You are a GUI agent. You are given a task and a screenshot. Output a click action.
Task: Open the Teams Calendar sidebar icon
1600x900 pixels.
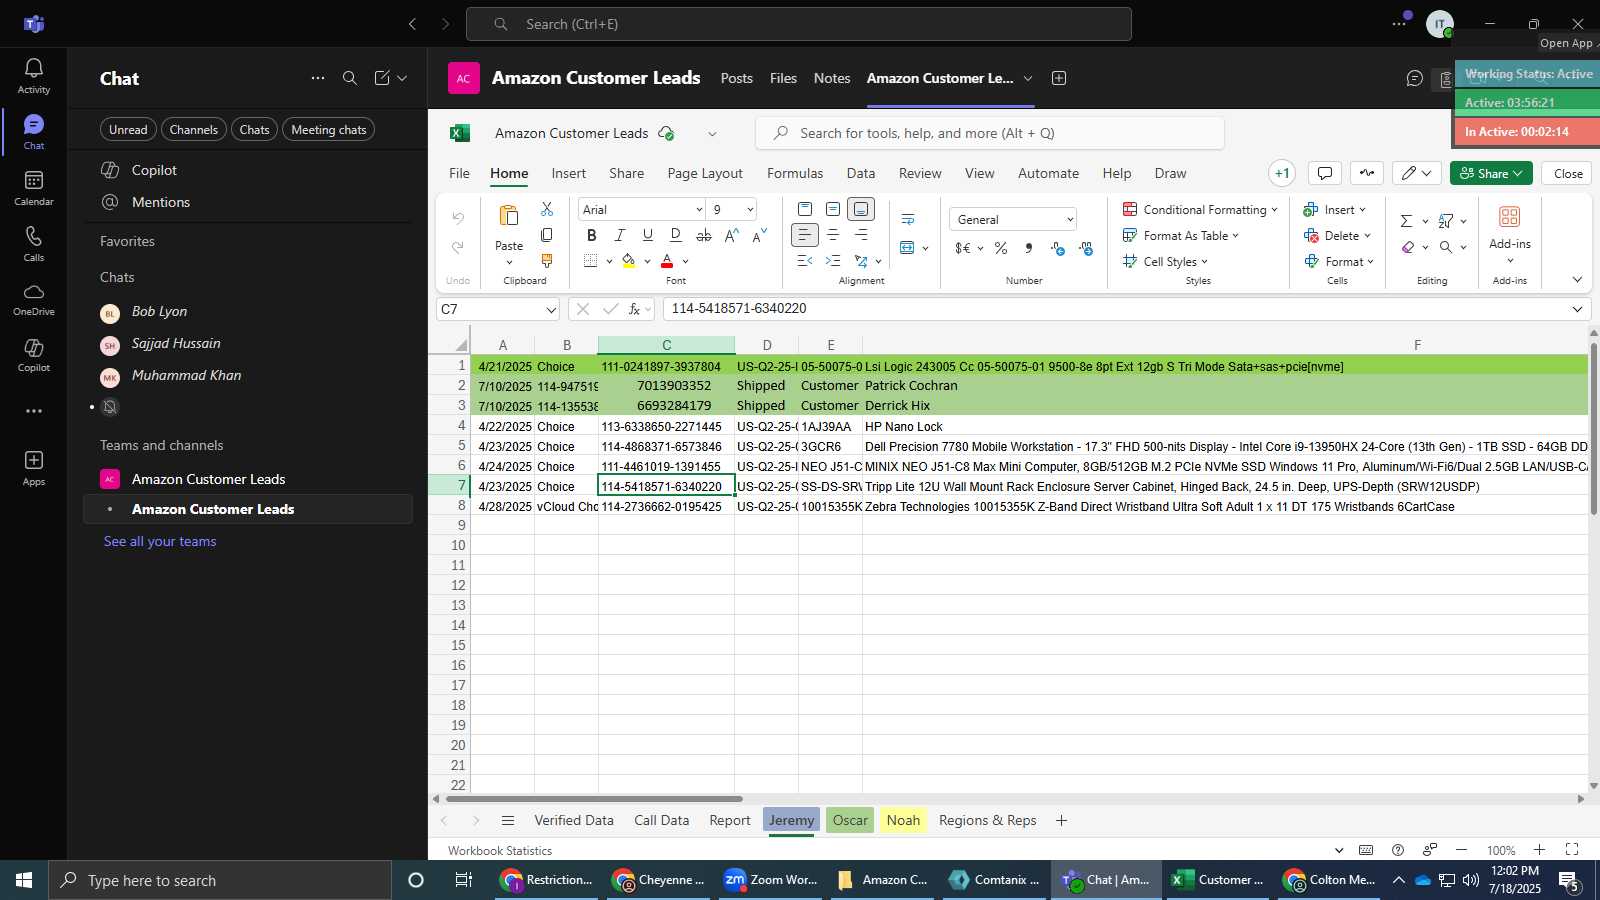(33, 188)
